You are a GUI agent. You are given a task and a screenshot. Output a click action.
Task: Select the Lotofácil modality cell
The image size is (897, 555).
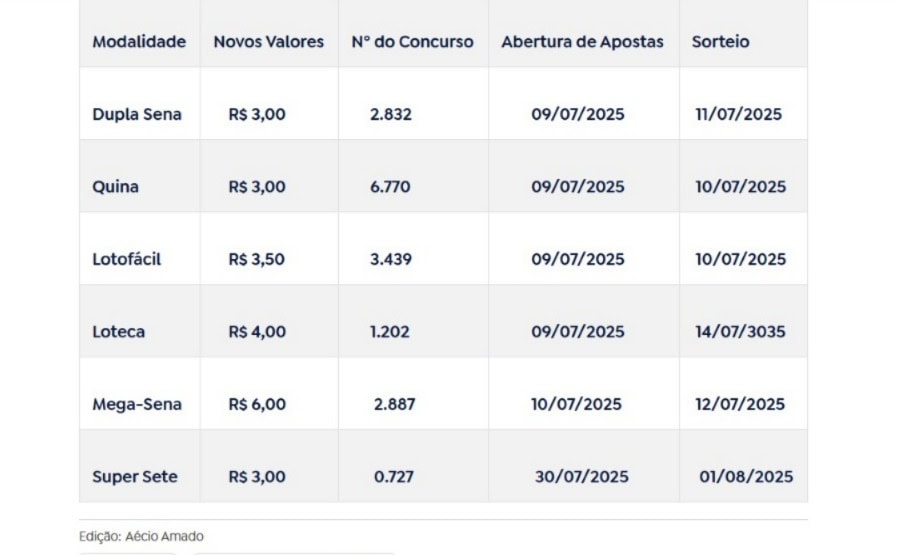pyautogui.click(x=126, y=259)
